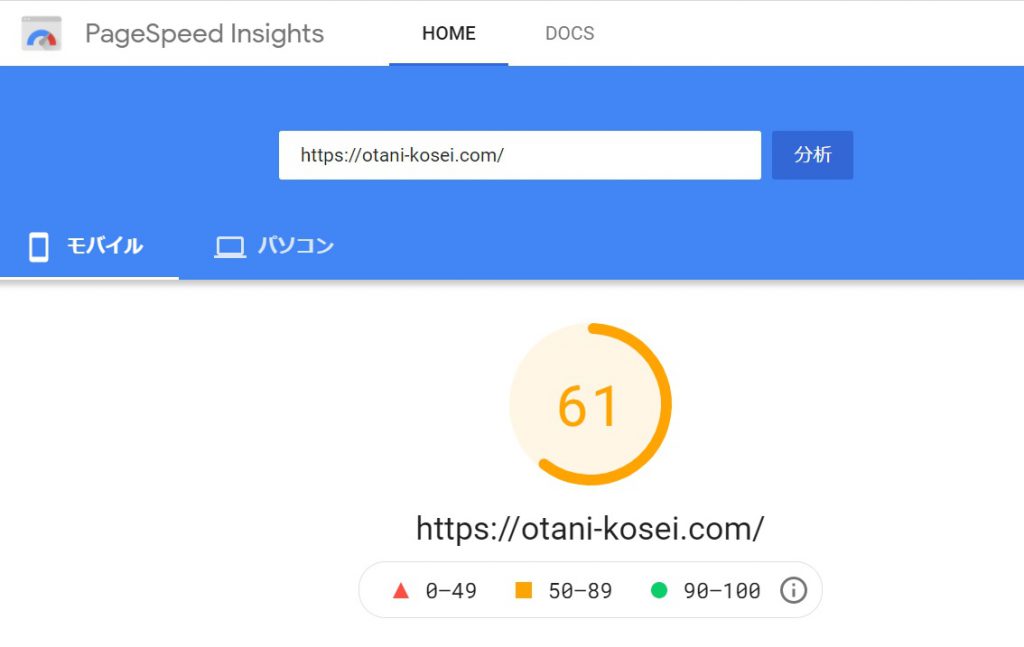
Task: Open the score legend info icon
Action: click(793, 591)
